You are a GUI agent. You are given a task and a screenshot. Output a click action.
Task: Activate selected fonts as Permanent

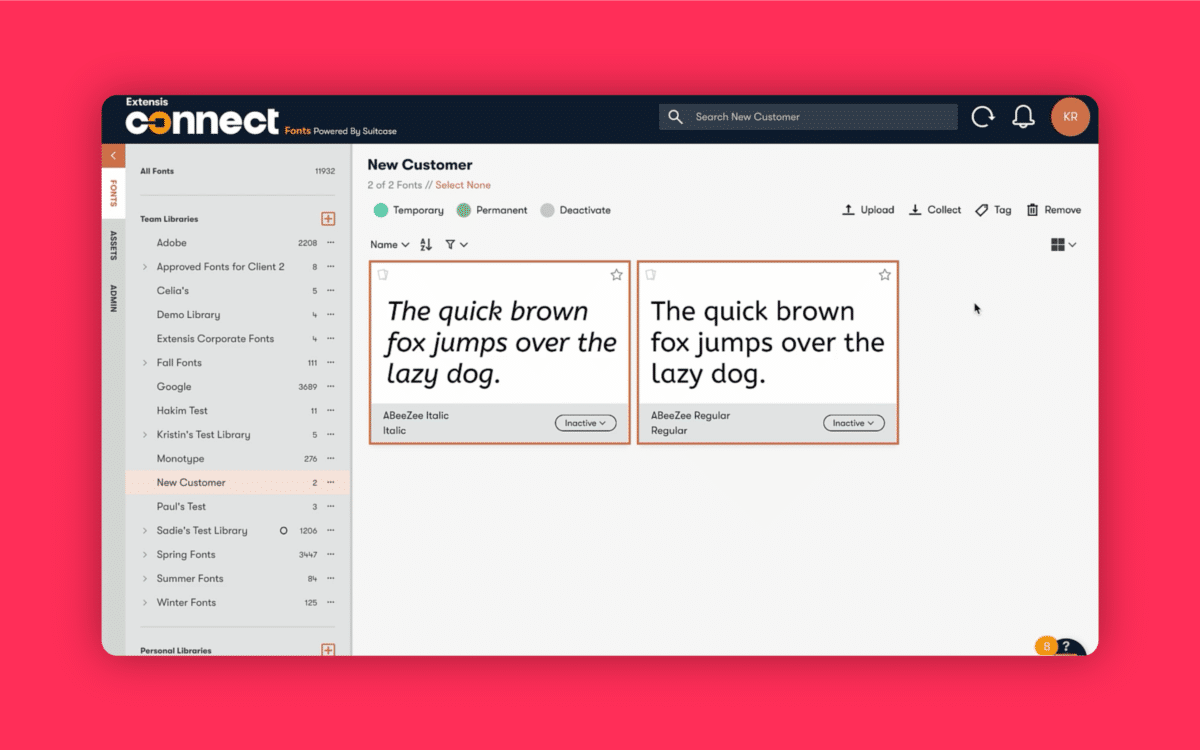492,210
